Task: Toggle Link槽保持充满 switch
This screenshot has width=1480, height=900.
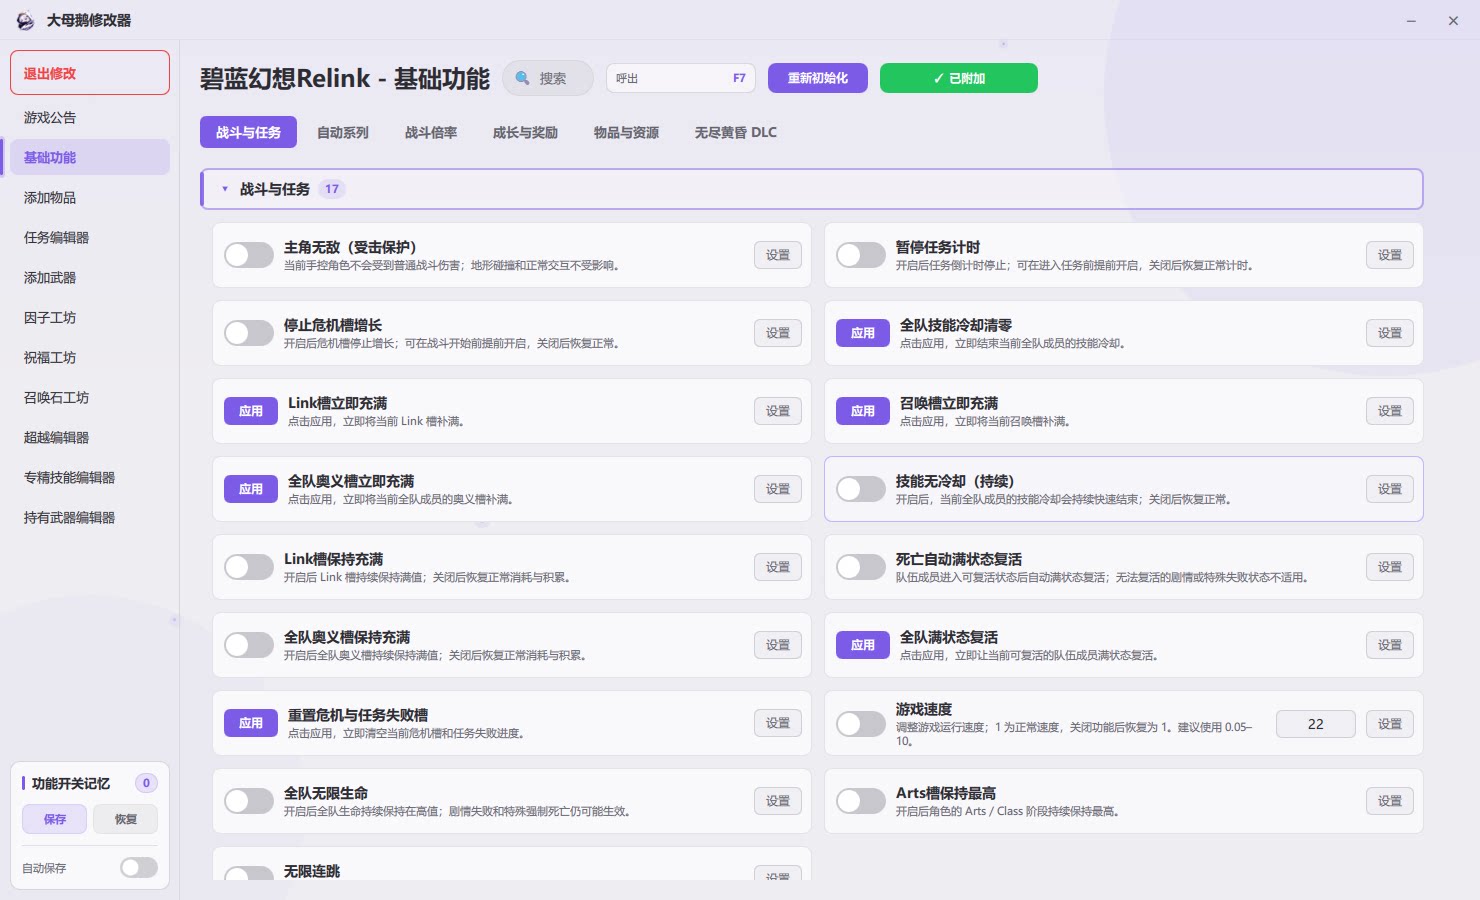Action: point(249,567)
